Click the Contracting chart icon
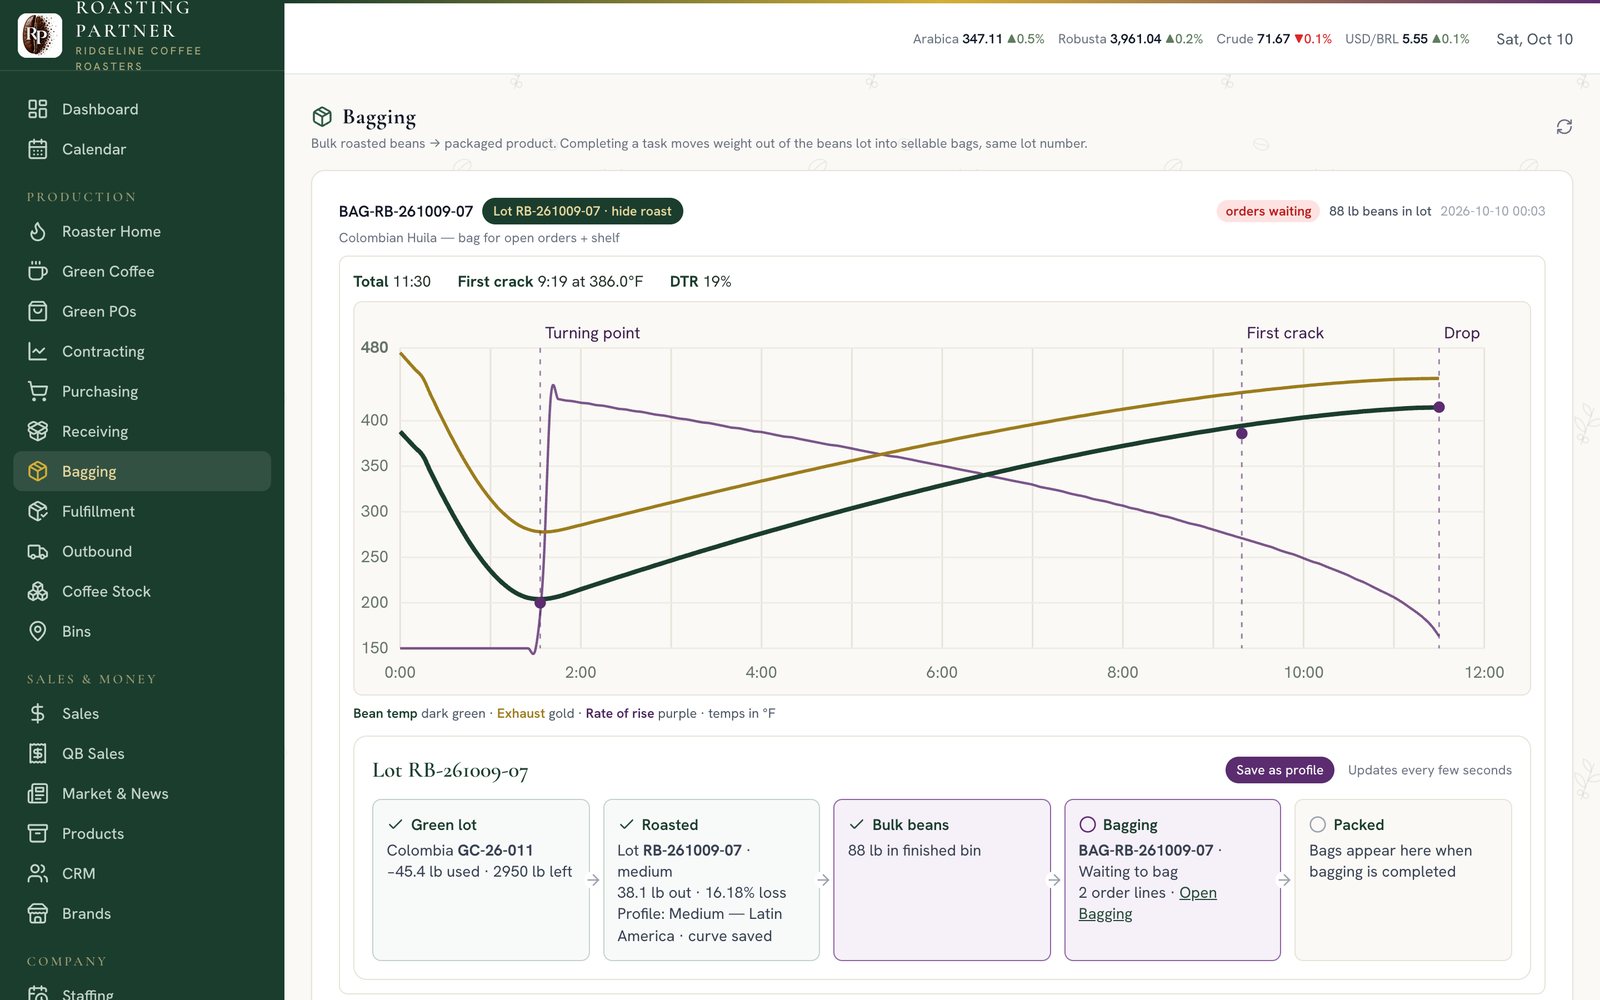This screenshot has width=1600, height=1000. (x=38, y=351)
